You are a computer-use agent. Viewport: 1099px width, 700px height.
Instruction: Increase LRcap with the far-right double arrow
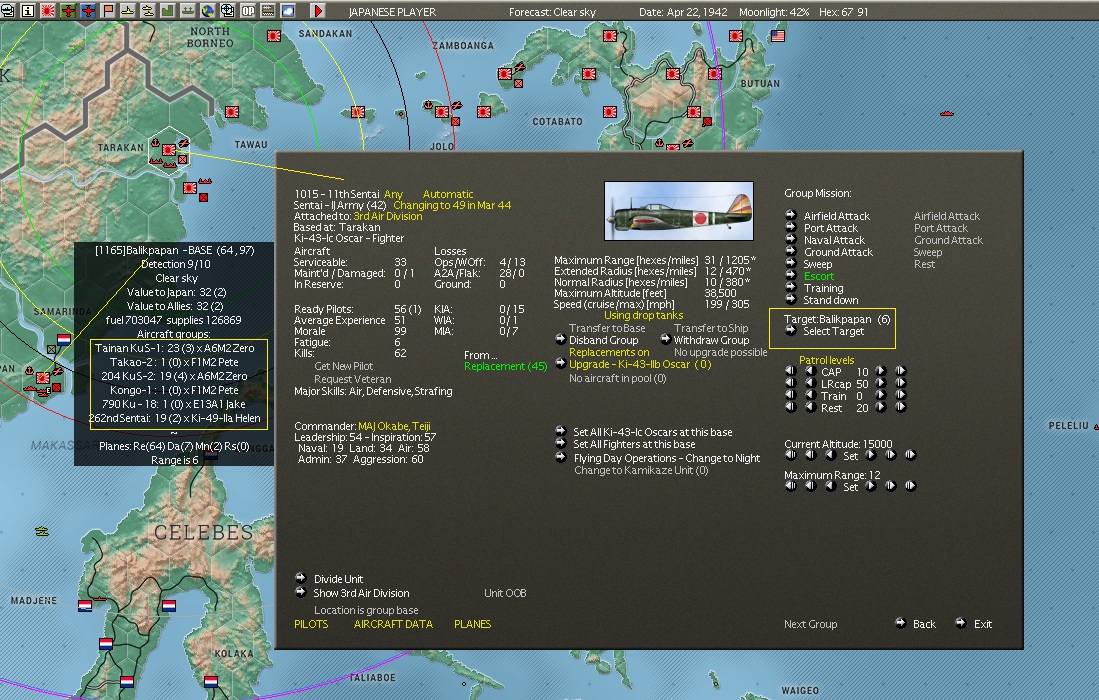coord(901,383)
